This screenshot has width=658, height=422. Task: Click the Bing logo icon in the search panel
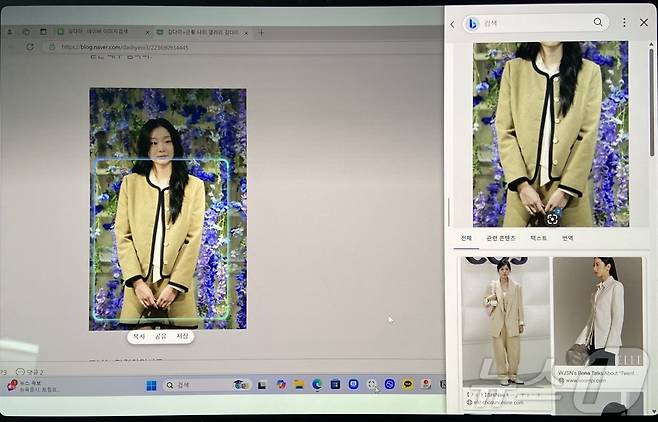[472, 23]
